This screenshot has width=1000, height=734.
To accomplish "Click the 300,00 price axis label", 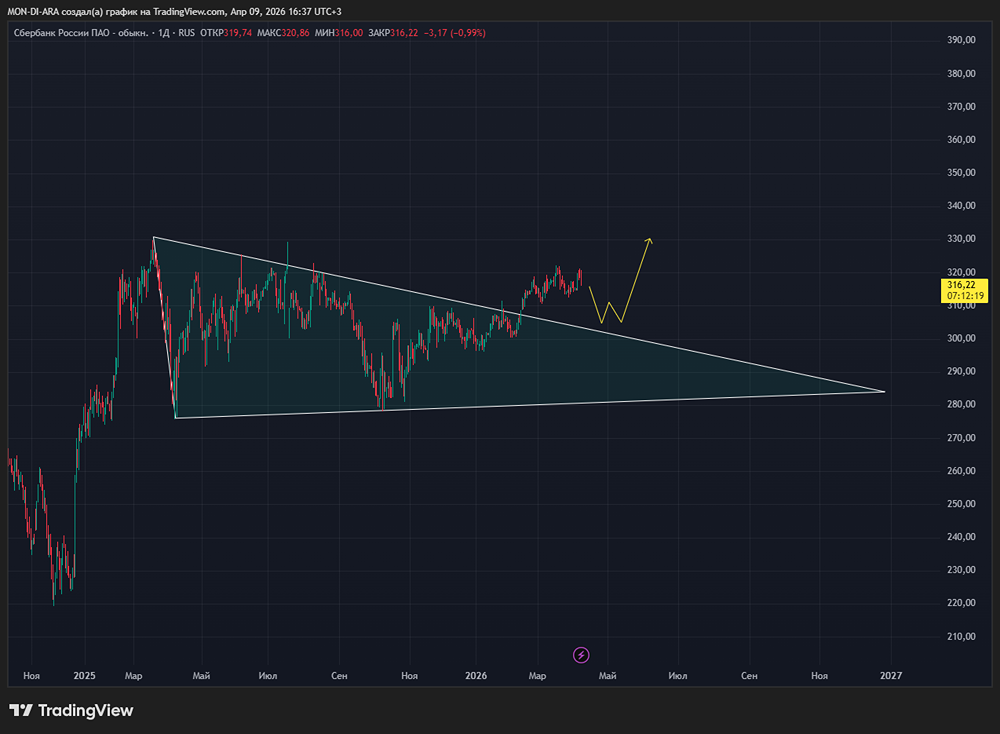I will point(961,338).
